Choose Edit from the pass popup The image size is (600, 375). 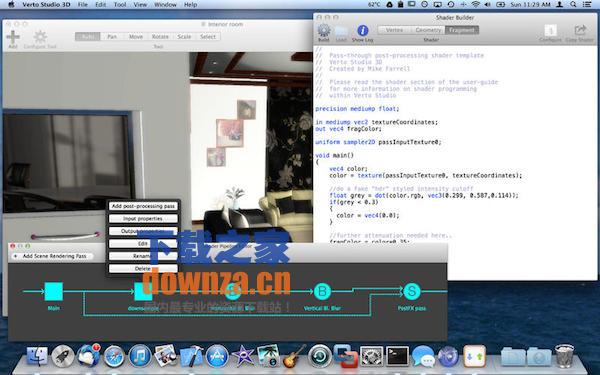[143, 243]
